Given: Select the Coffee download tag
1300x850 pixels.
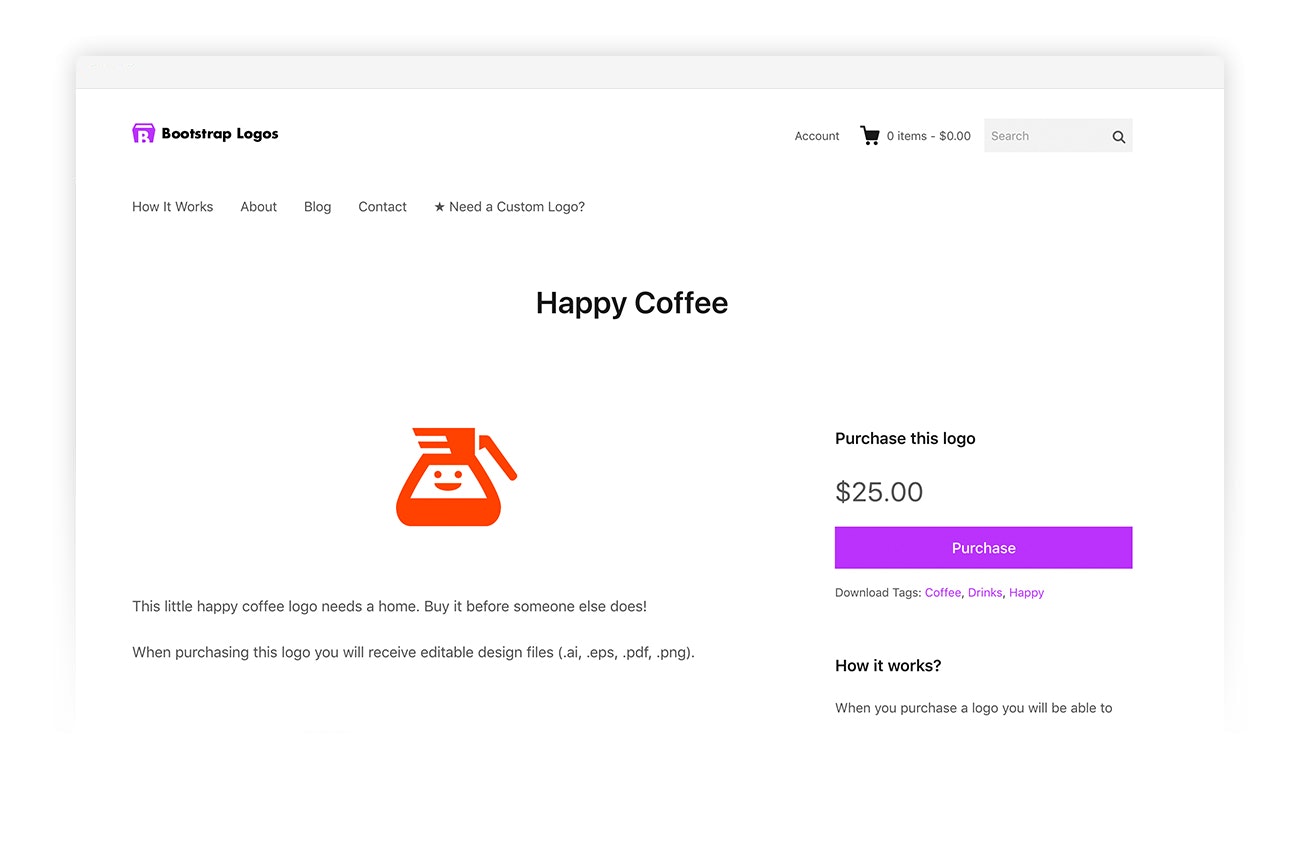Looking at the screenshot, I should [942, 592].
